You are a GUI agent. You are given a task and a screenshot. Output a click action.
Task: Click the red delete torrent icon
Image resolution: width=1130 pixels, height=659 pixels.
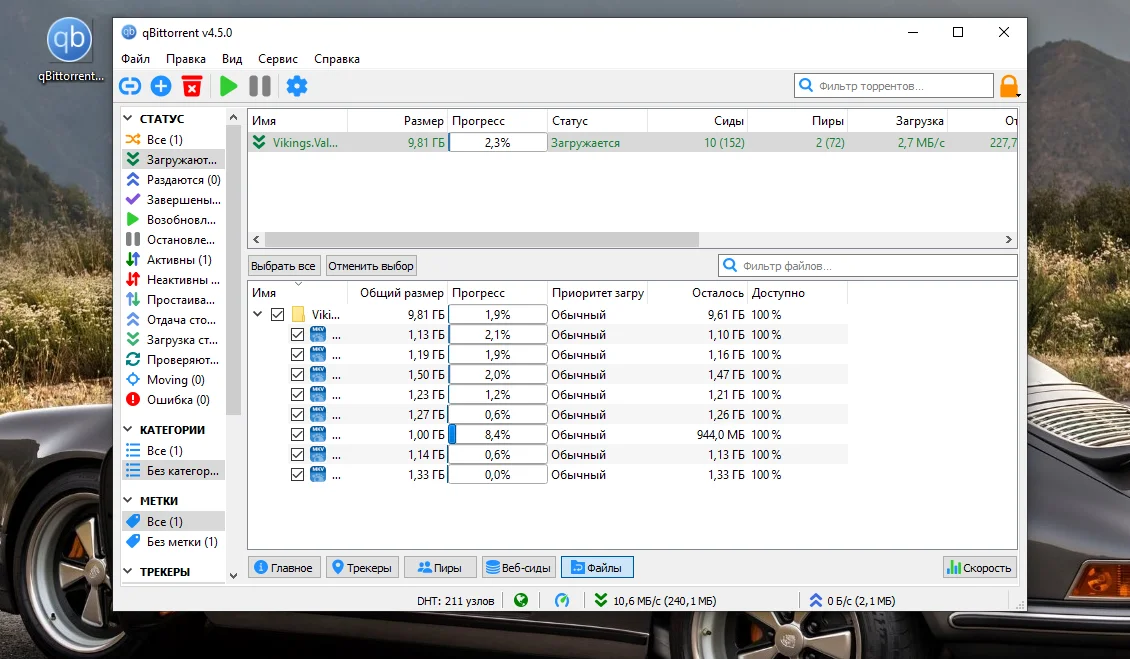(x=192, y=86)
